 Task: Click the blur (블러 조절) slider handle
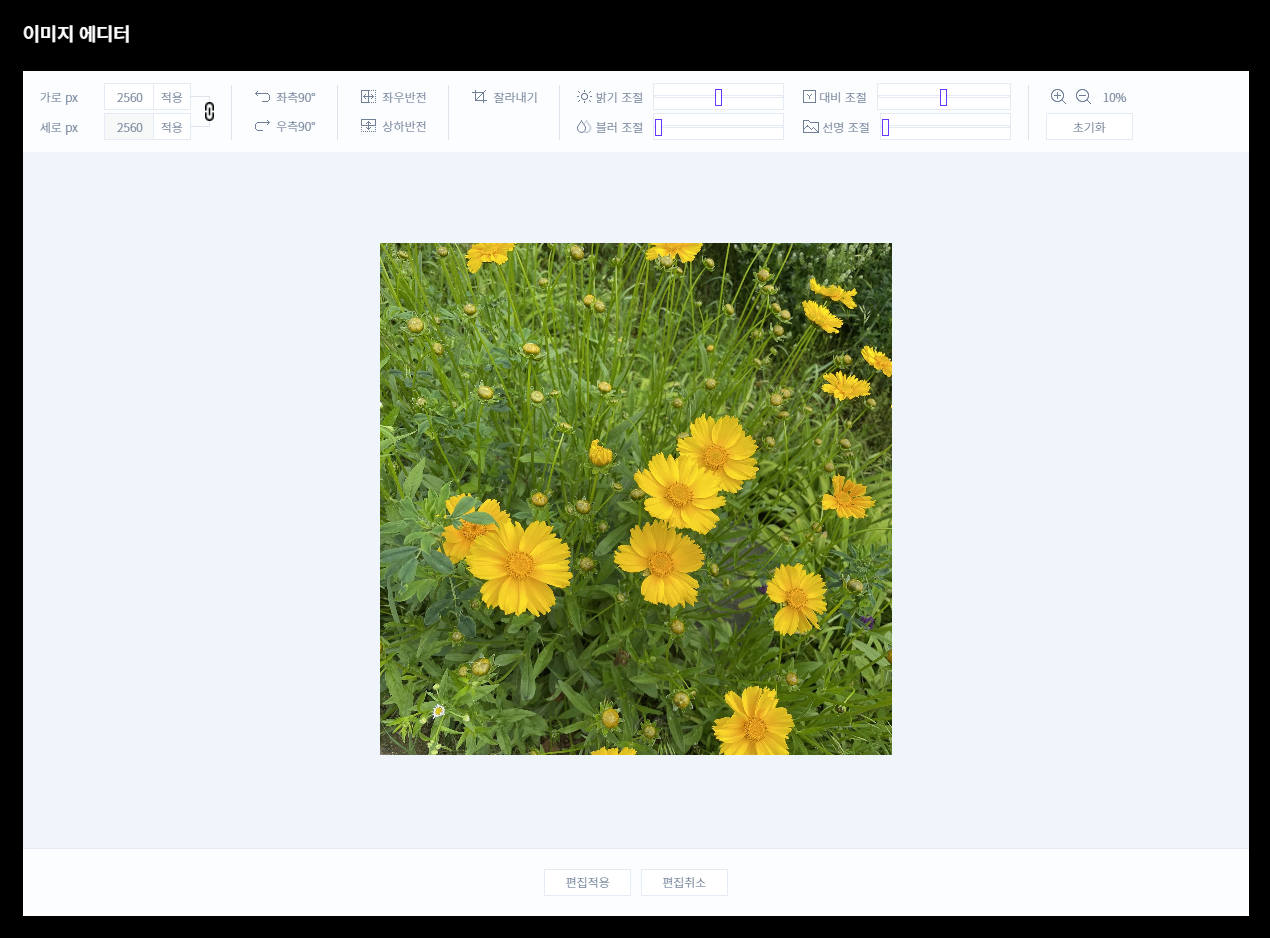click(x=658, y=127)
